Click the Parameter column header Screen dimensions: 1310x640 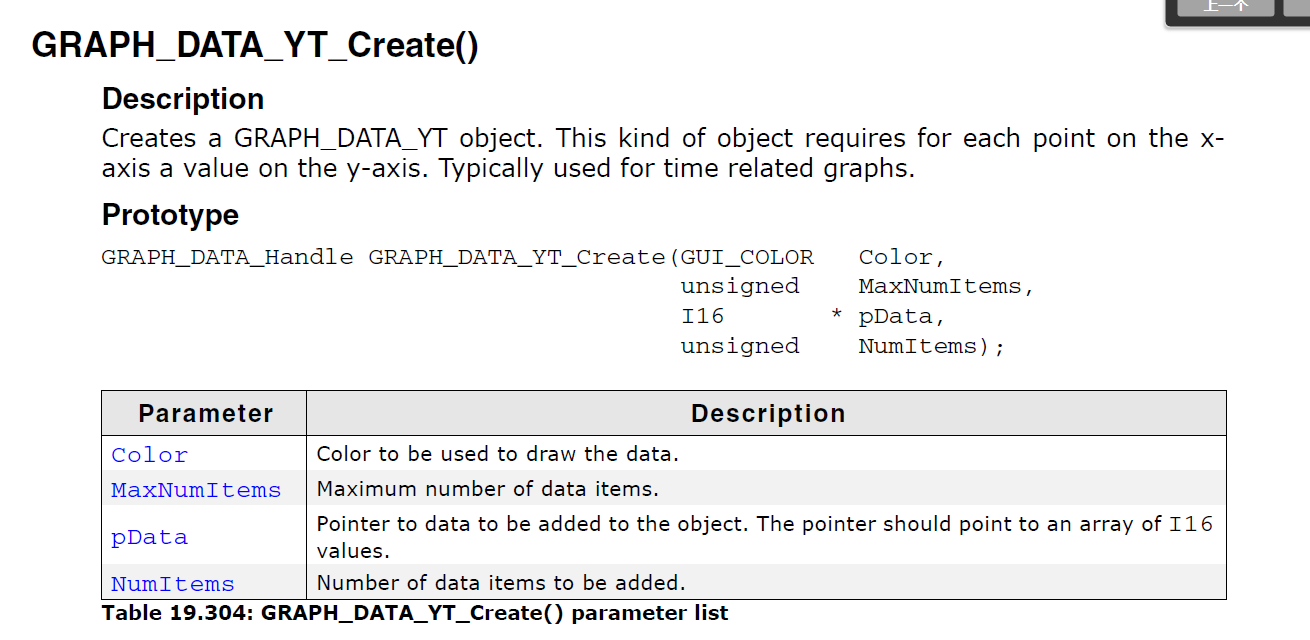[x=205, y=413]
